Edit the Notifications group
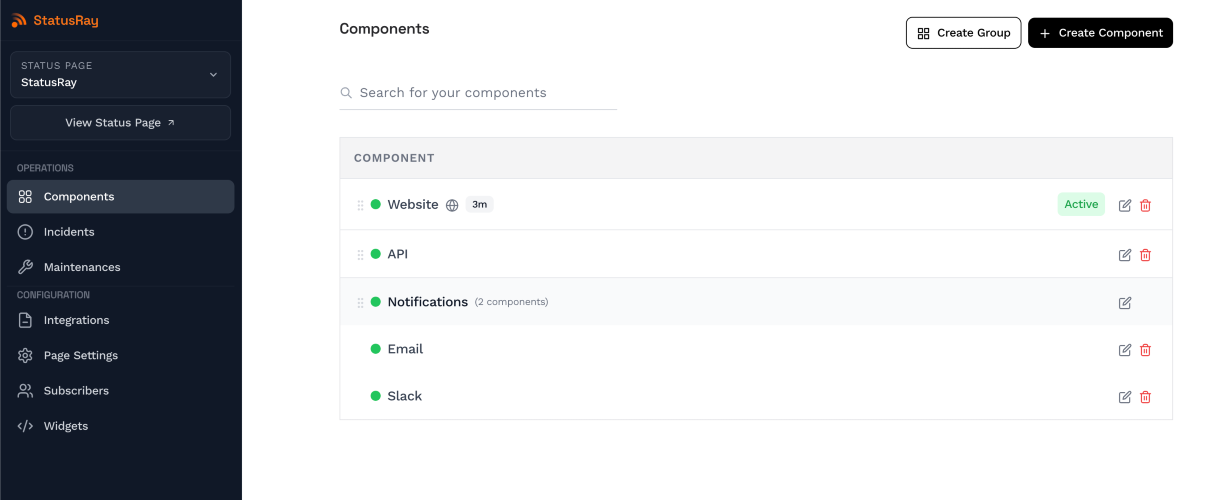Viewport: 1216px width, 500px height. 1125,303
